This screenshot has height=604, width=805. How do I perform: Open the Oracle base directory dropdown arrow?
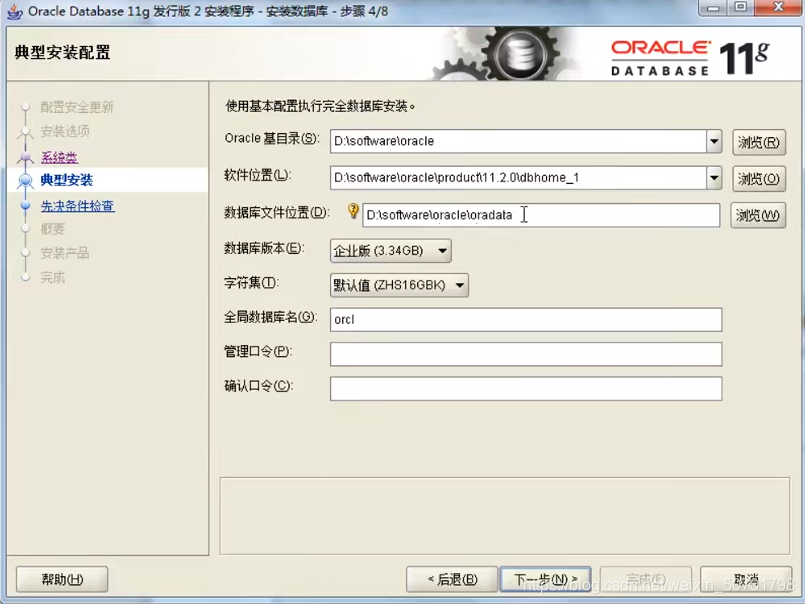coord(714,141)
